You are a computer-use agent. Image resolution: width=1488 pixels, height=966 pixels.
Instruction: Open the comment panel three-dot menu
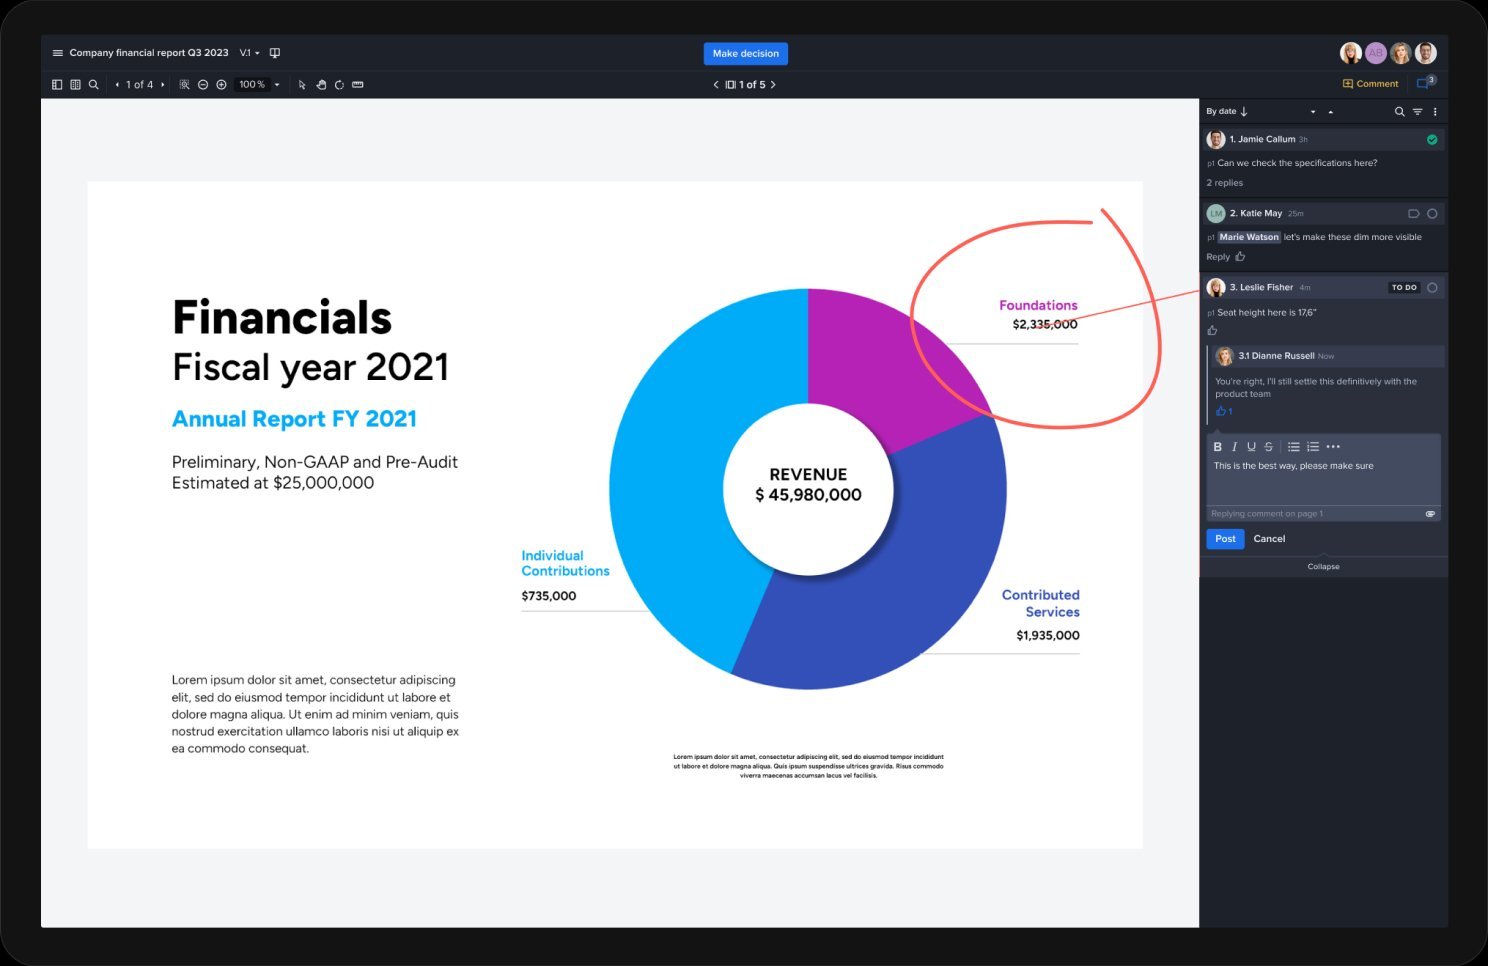coord(1435,112)
